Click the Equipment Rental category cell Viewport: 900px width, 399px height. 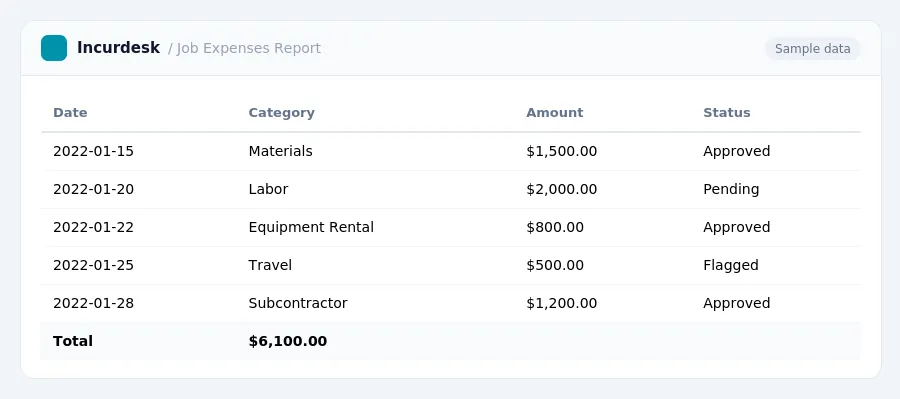[311, 227]
